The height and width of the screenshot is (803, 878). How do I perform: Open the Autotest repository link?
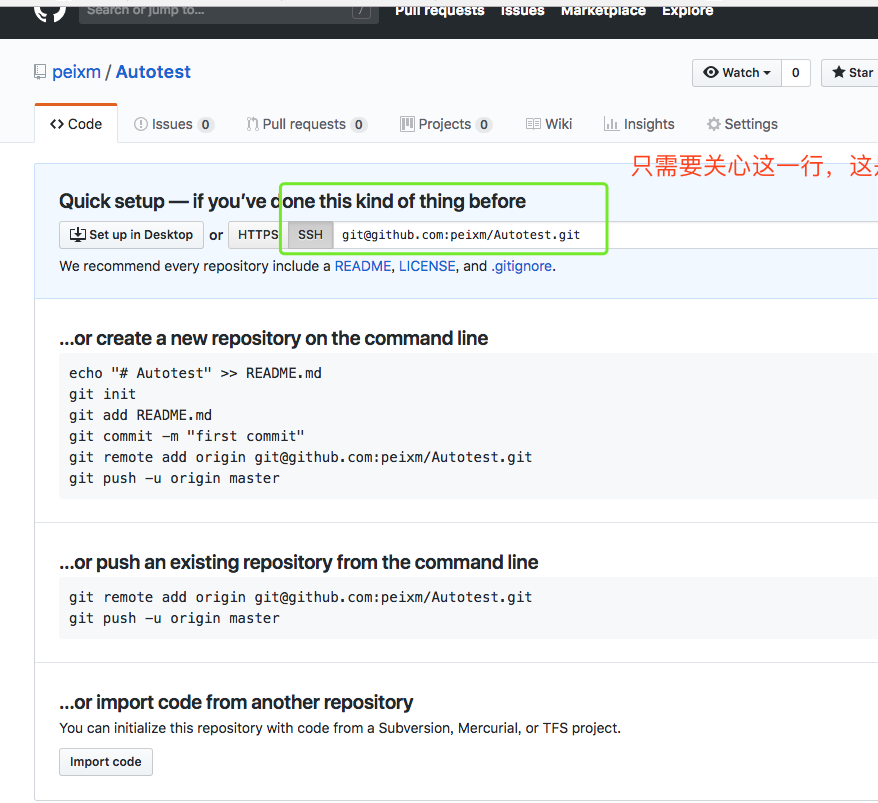pyautogui.click(x=153, y=72)
